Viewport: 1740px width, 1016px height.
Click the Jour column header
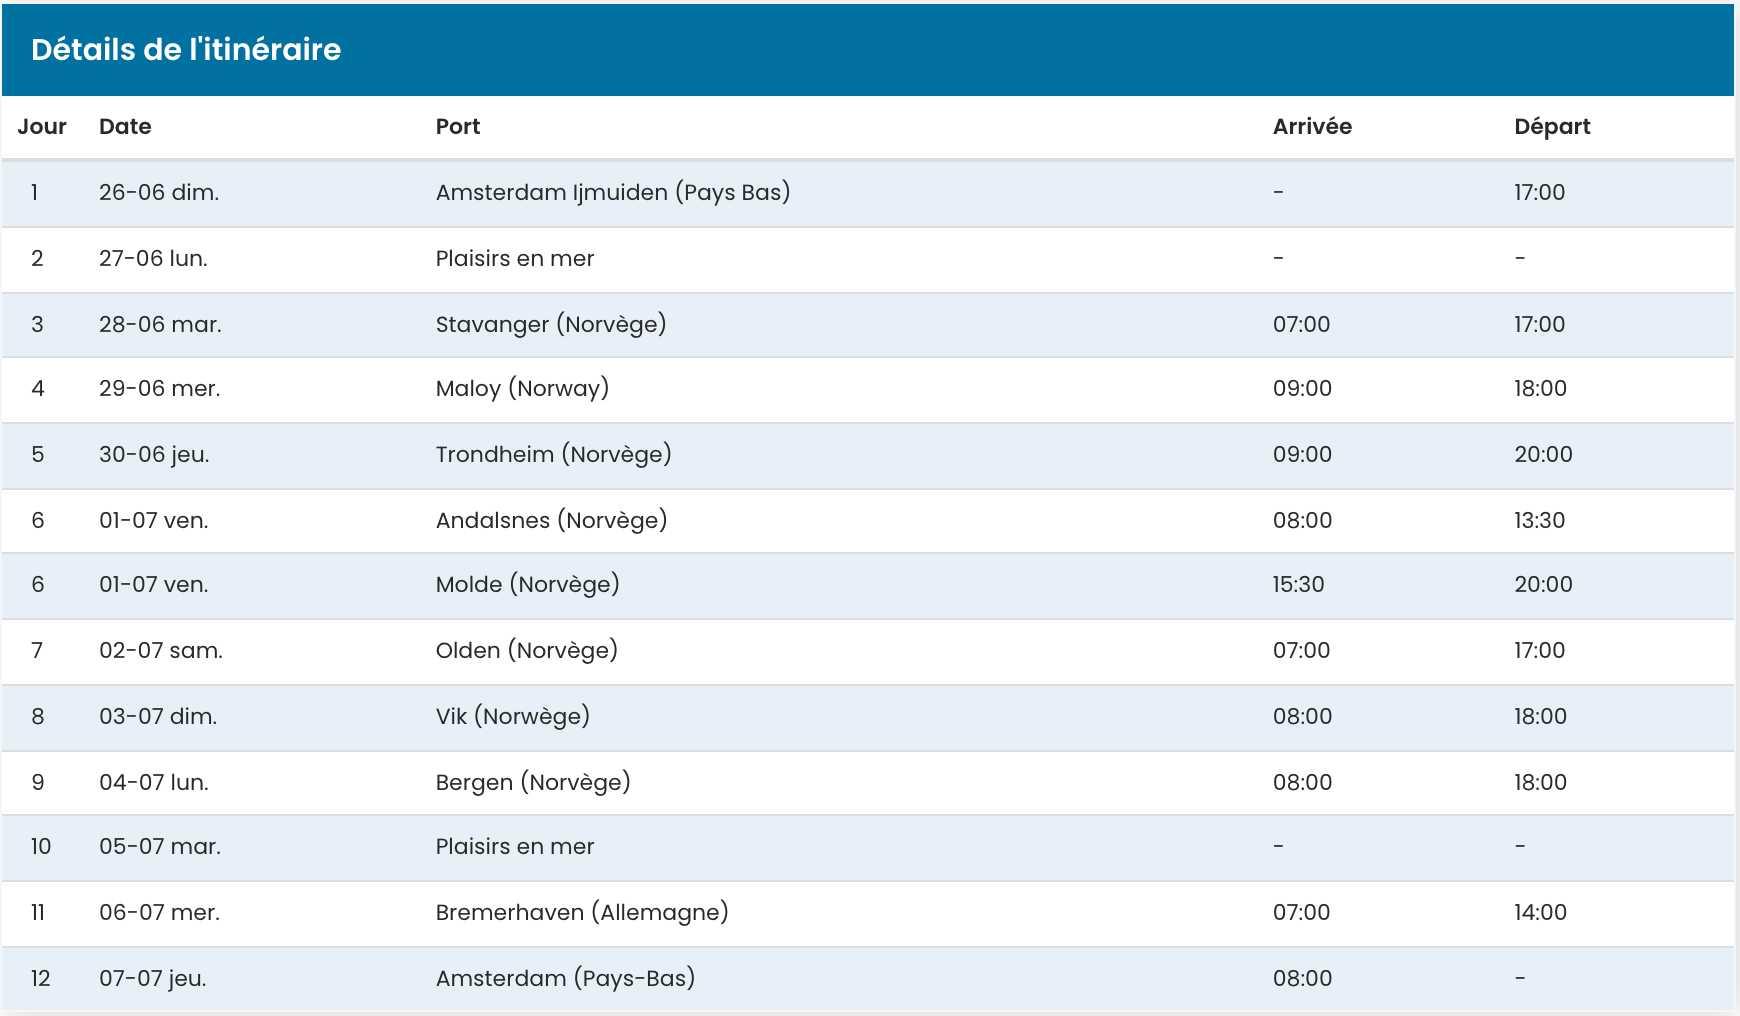click(42, 126)
